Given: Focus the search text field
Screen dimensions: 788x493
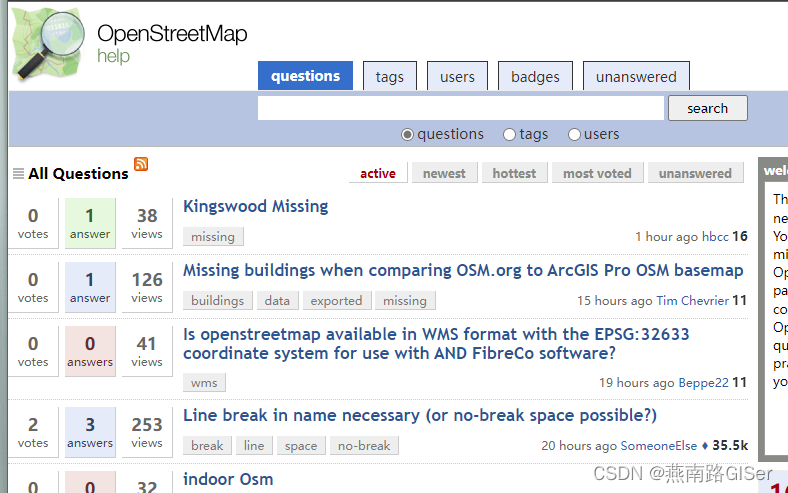Looking at the screenshot, I should [x=461, y=108].
